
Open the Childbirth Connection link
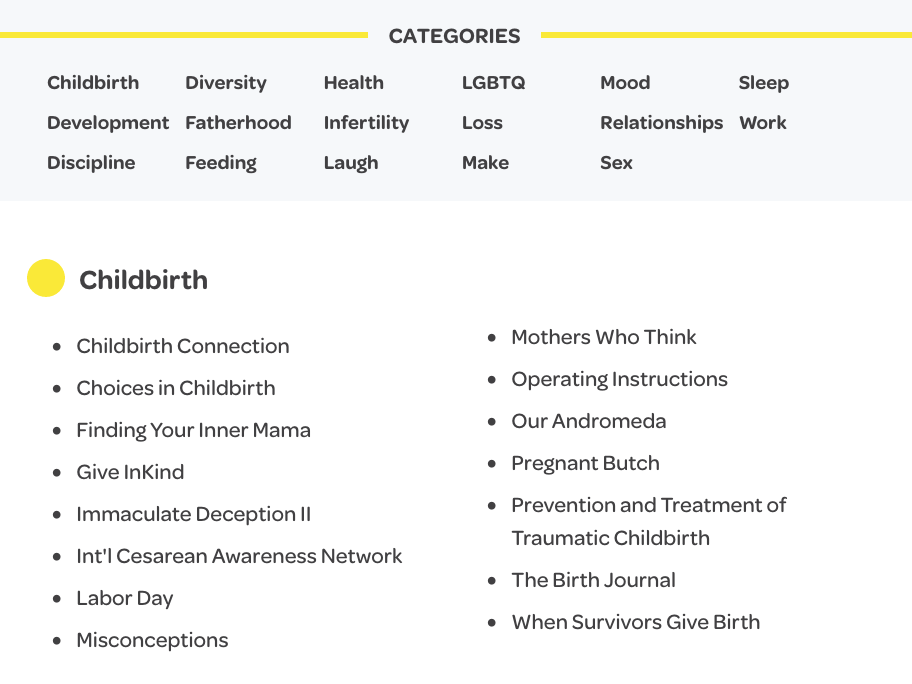click(183, 346)
